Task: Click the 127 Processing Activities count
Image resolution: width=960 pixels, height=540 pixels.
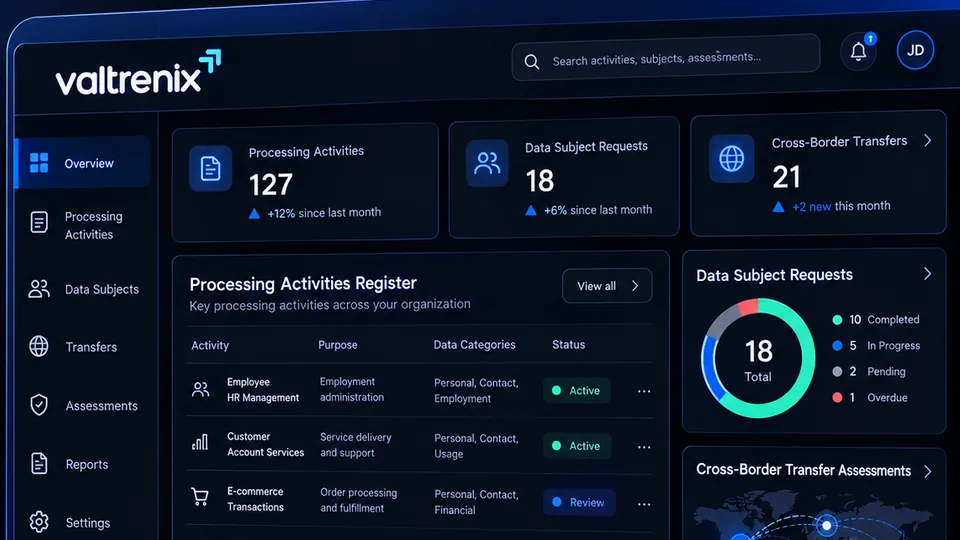Action: pos(271,184)
